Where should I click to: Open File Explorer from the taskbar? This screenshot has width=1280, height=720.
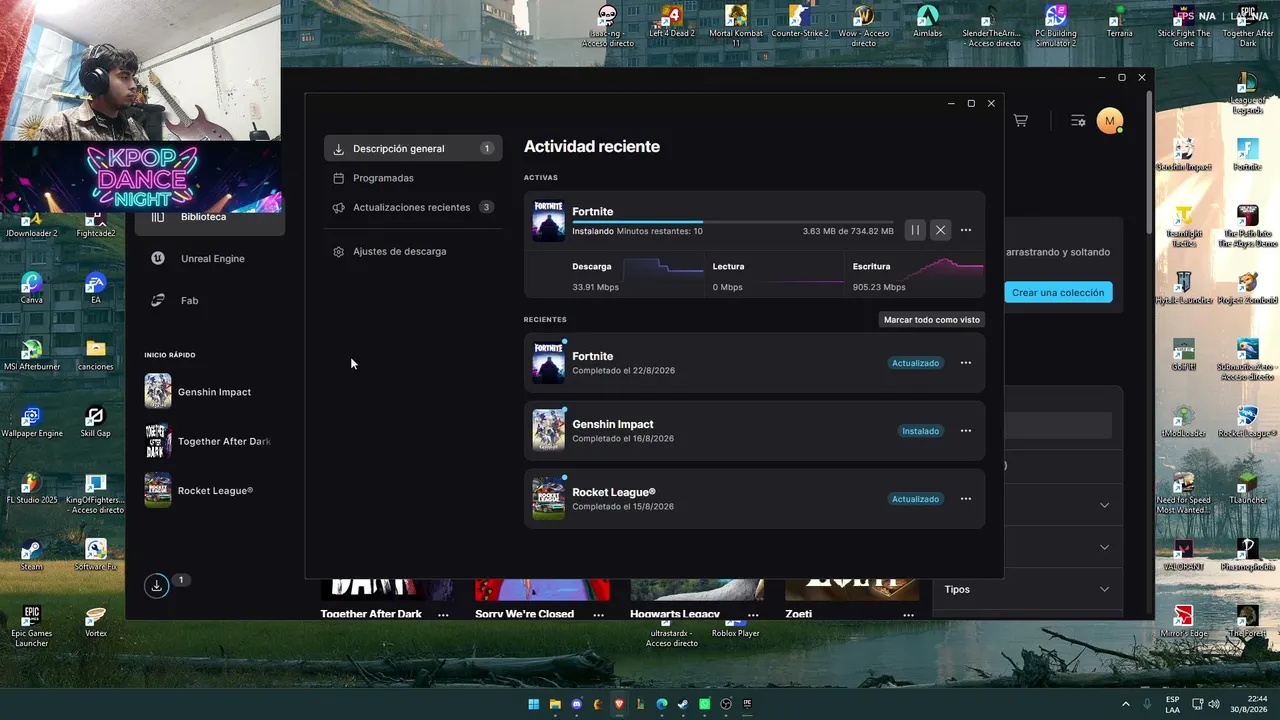[555, 704]
